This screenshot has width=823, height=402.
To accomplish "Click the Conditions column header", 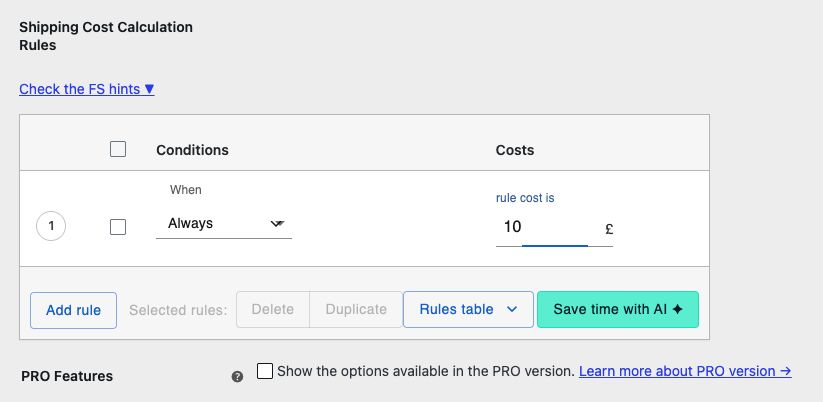I will tap(192, 150).
